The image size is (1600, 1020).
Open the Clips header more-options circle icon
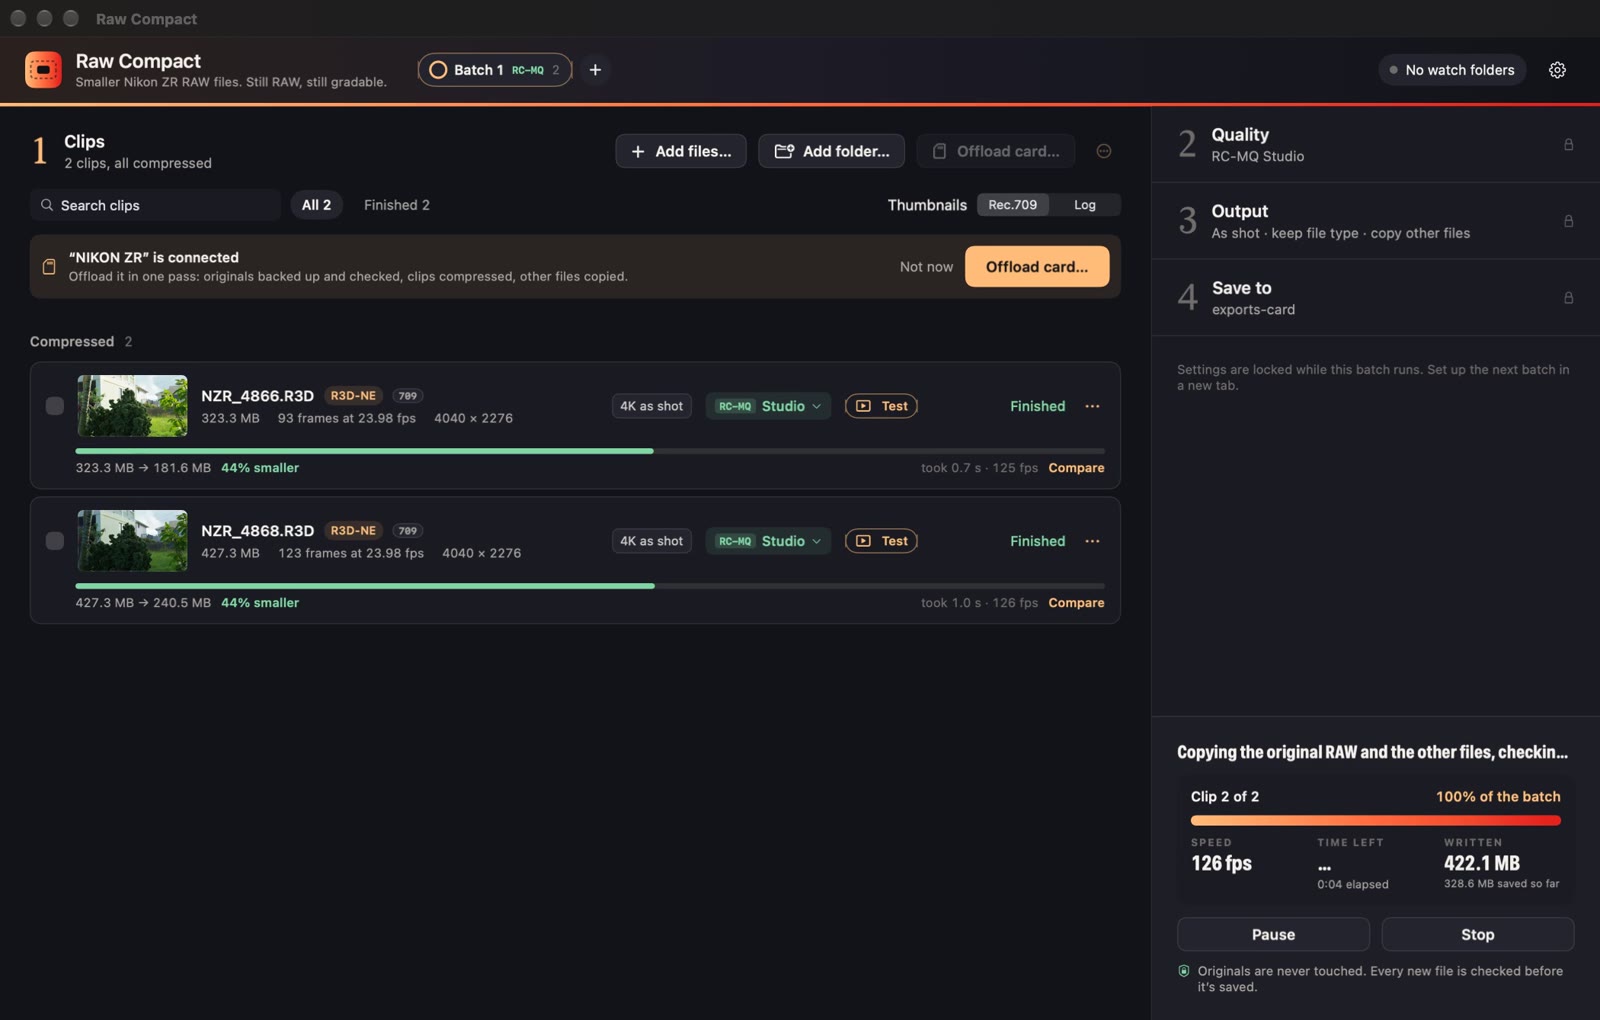click(1104, 151)
